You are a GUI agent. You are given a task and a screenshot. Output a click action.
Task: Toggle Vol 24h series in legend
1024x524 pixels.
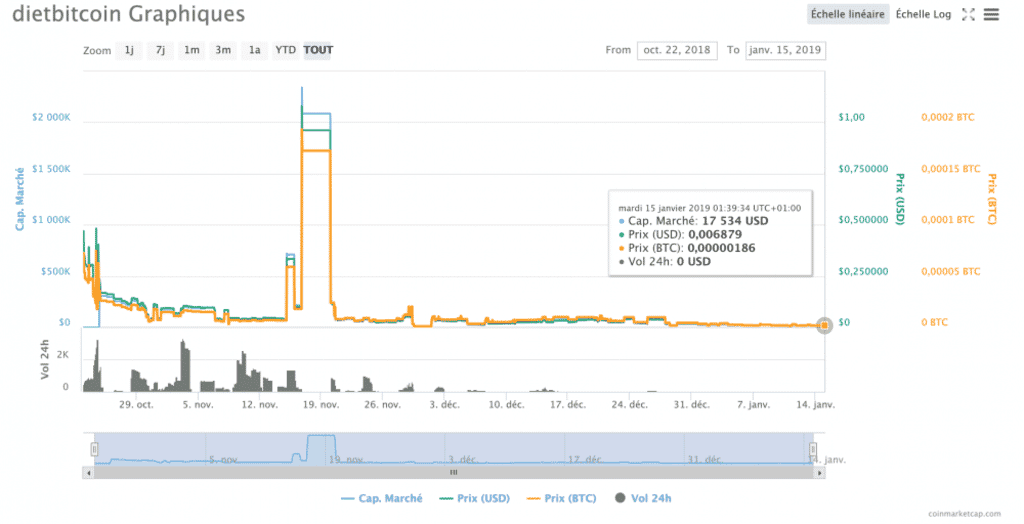coord(643,499)
